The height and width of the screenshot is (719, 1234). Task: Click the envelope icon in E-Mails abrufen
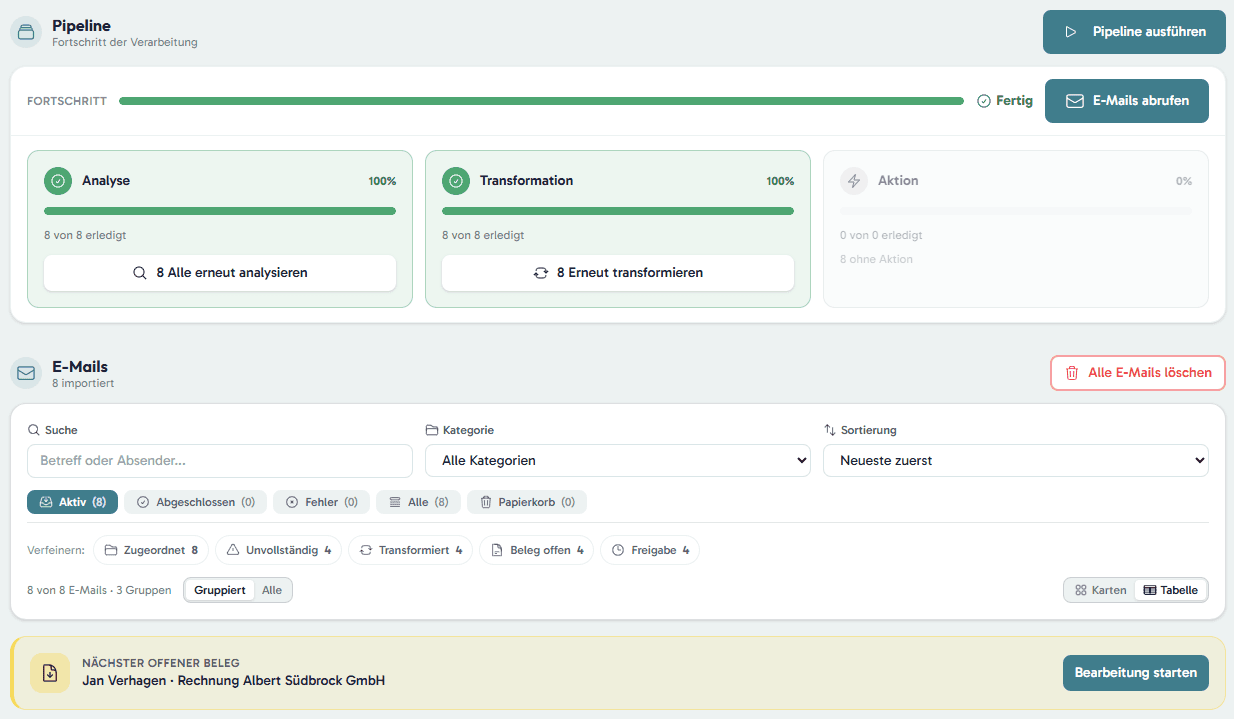coord(1075,101)
